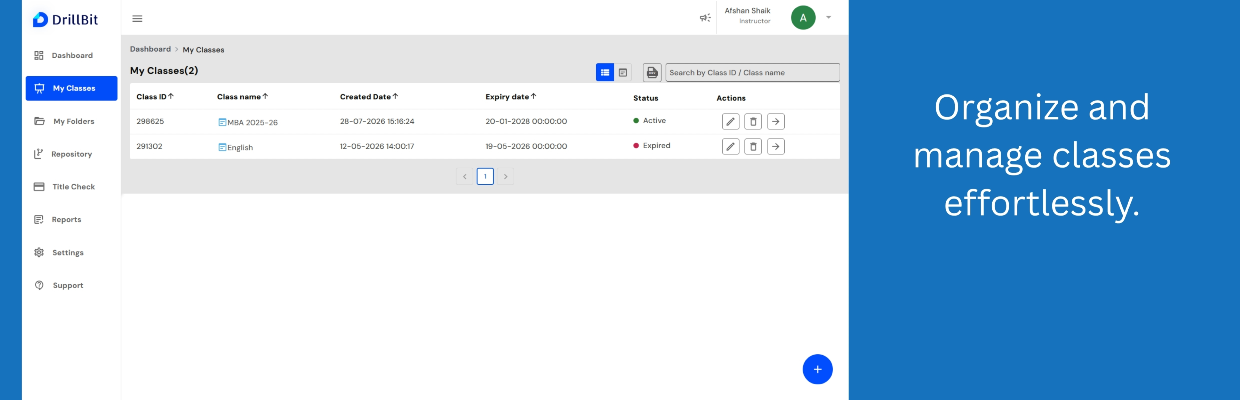Go to the previous page

coord(464,176)
